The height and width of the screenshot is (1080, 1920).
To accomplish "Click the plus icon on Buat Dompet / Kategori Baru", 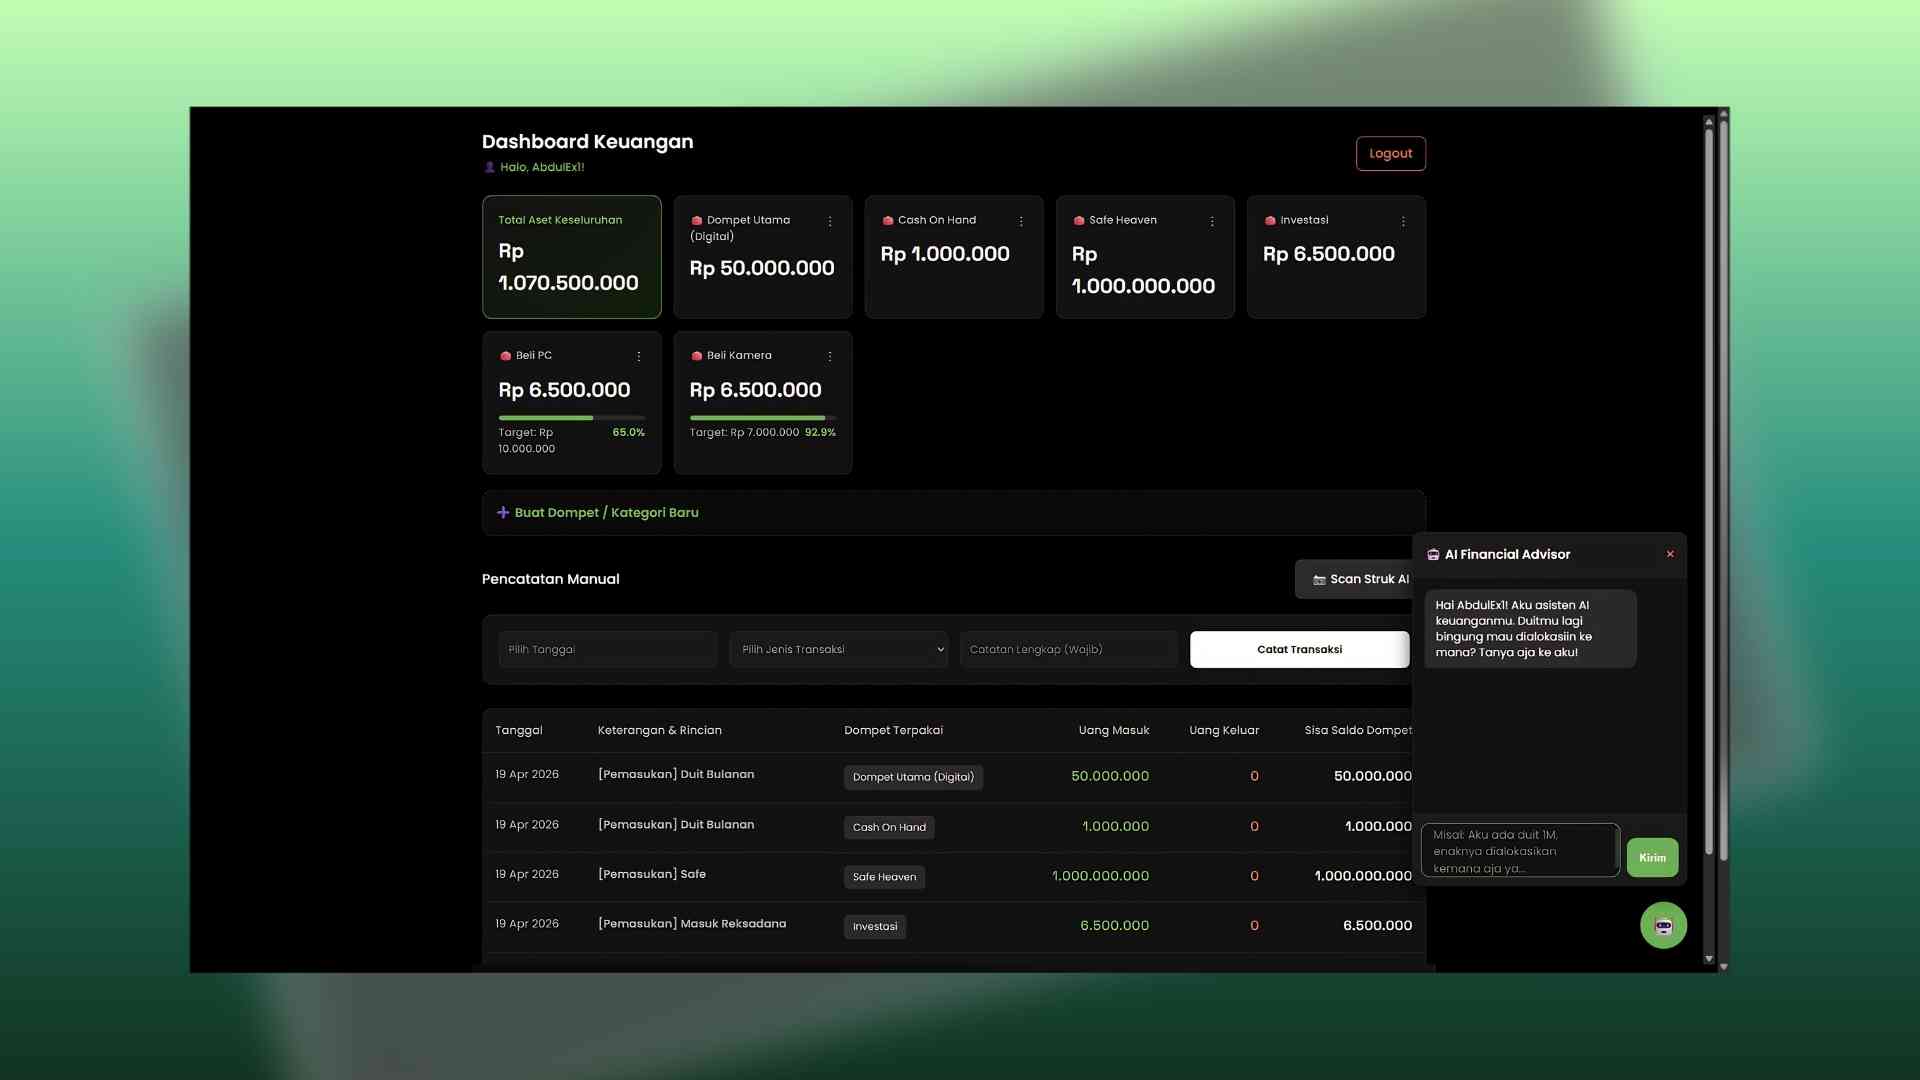I will point(503,512).
